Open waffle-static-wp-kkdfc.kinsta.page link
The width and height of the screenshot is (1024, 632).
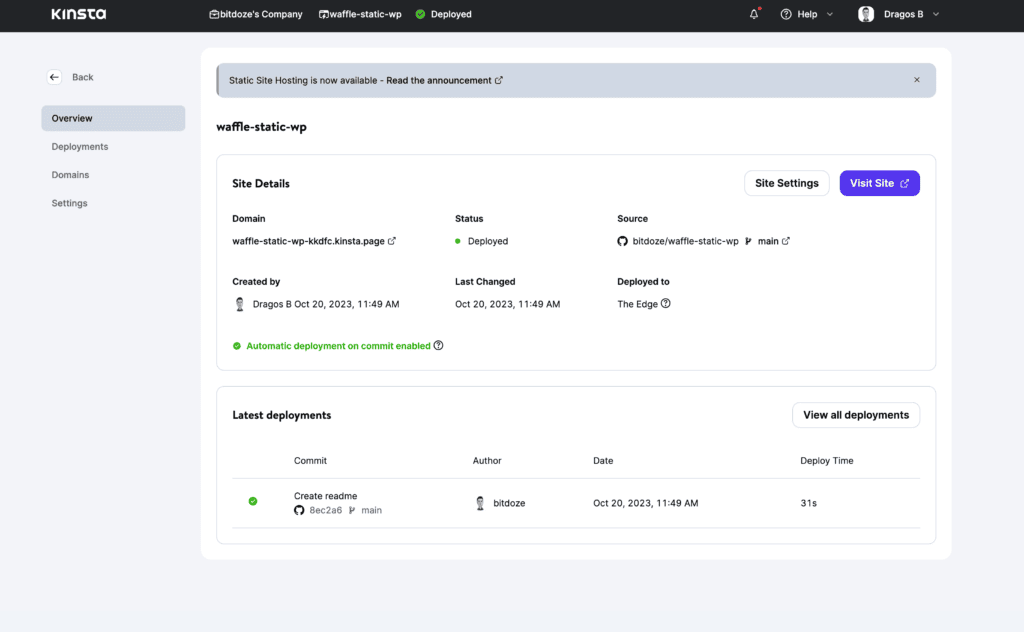point(308,241)
